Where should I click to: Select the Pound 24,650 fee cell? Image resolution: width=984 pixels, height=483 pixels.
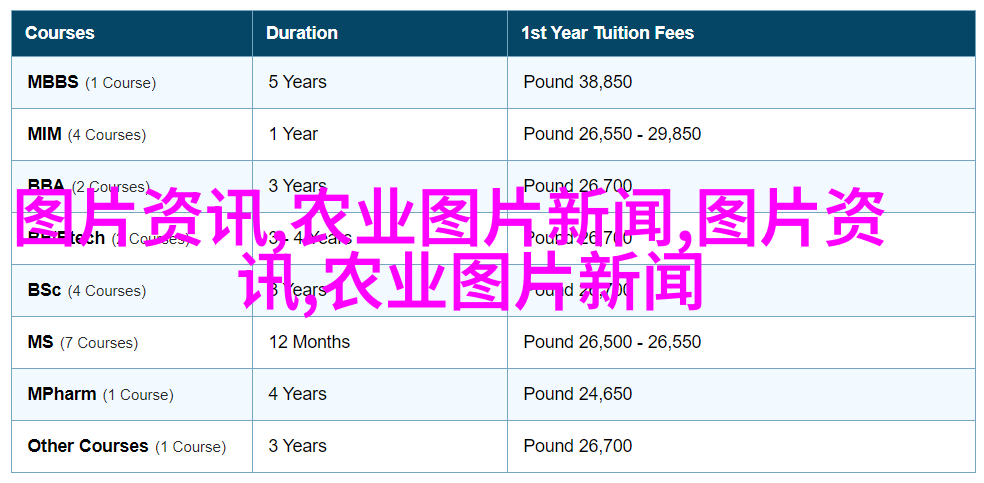click(578, 395)
